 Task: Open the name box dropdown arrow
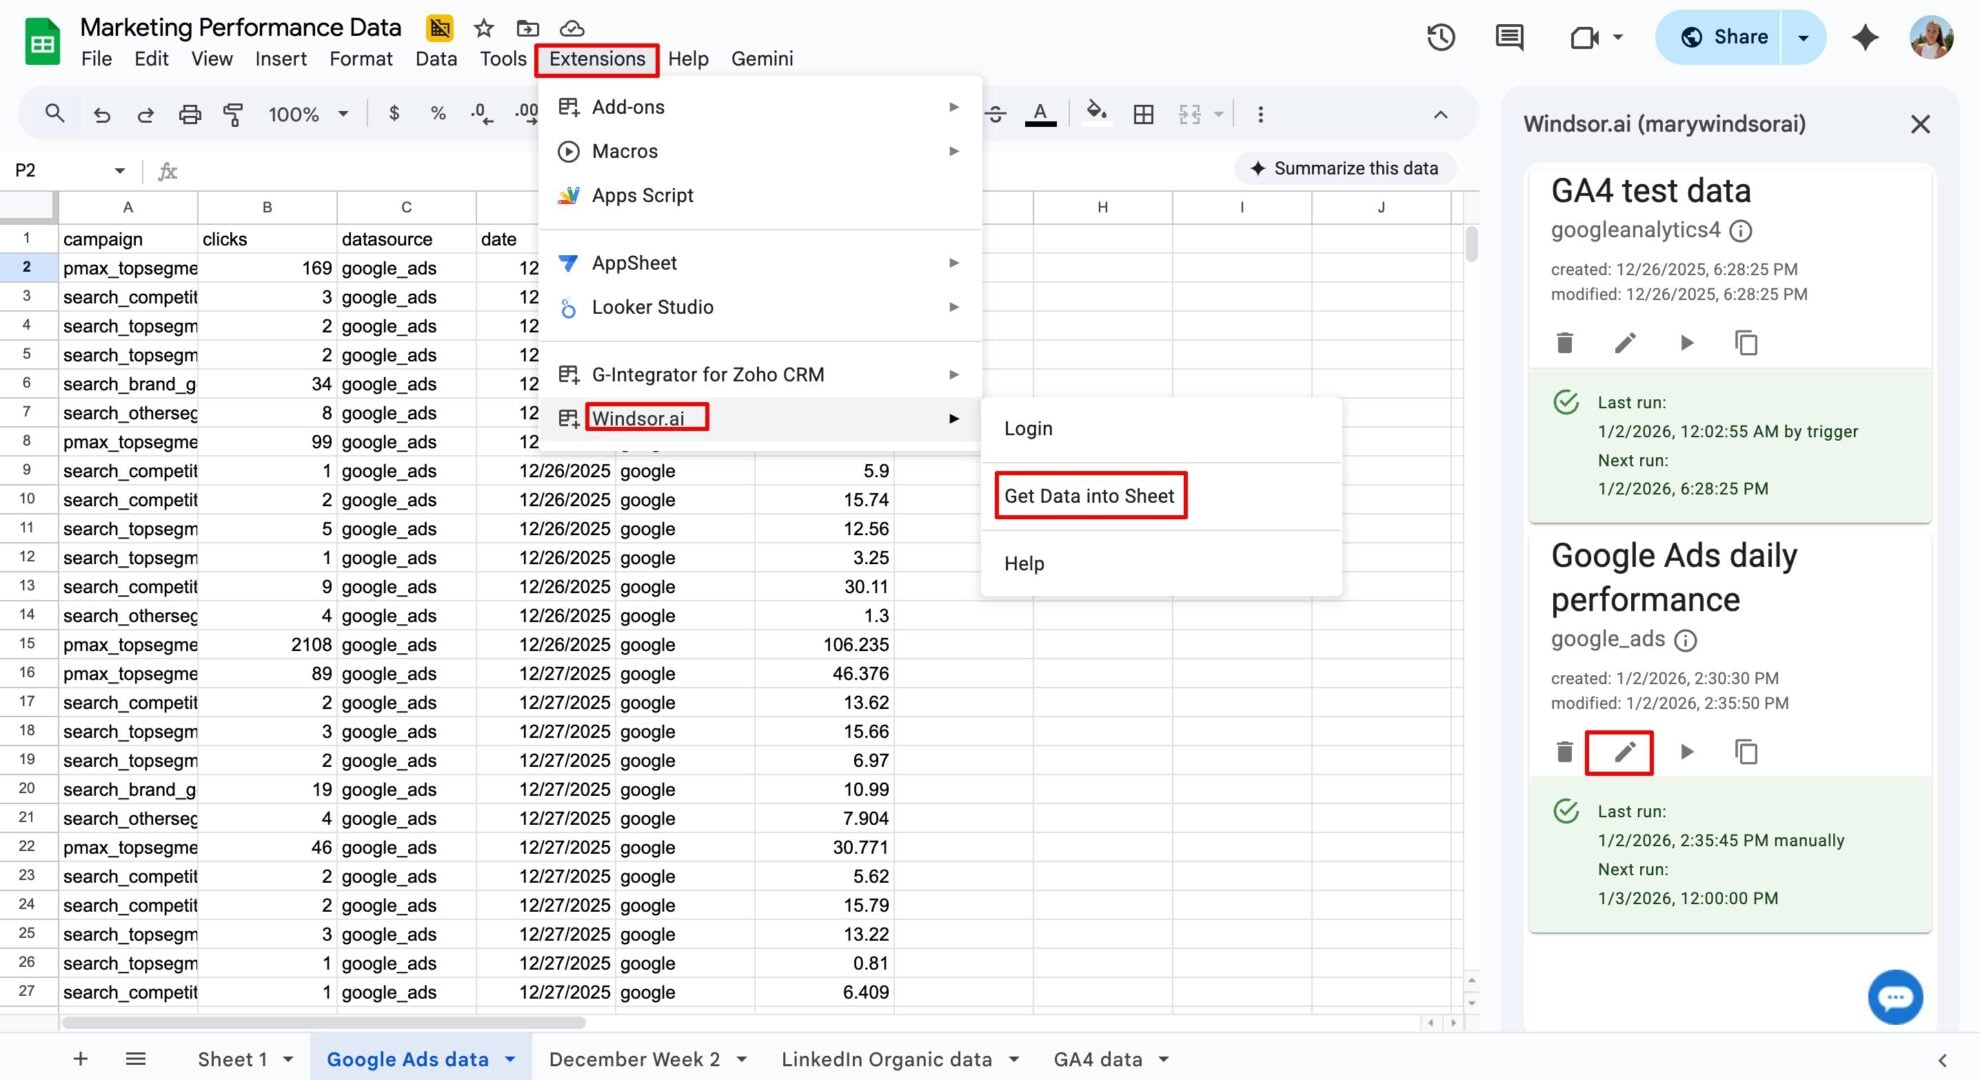[x=120, y=171]
